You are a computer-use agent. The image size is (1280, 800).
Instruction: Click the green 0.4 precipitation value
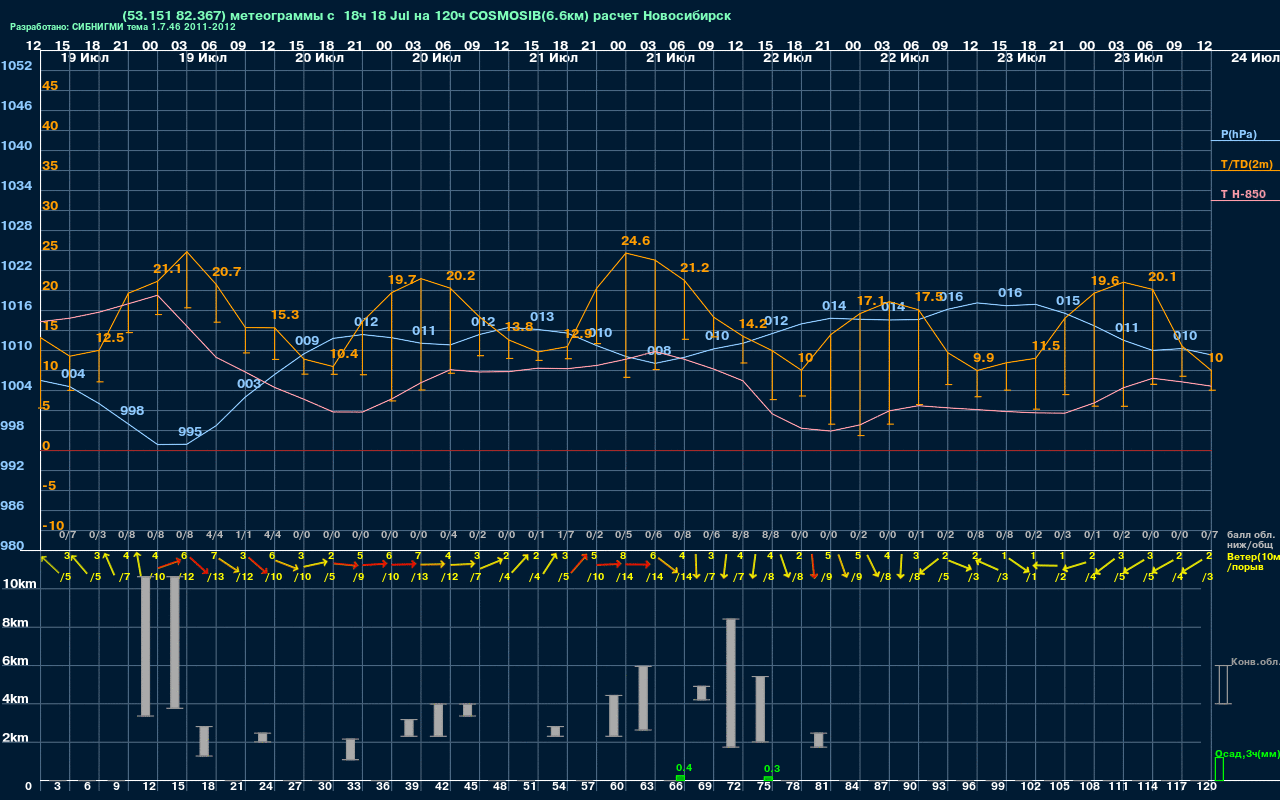[684, 767]
